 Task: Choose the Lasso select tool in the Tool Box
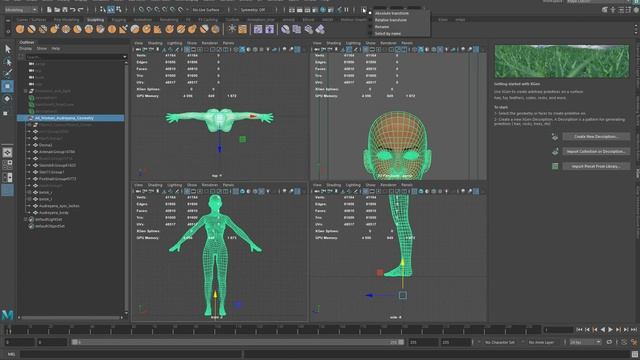[8, 62]
